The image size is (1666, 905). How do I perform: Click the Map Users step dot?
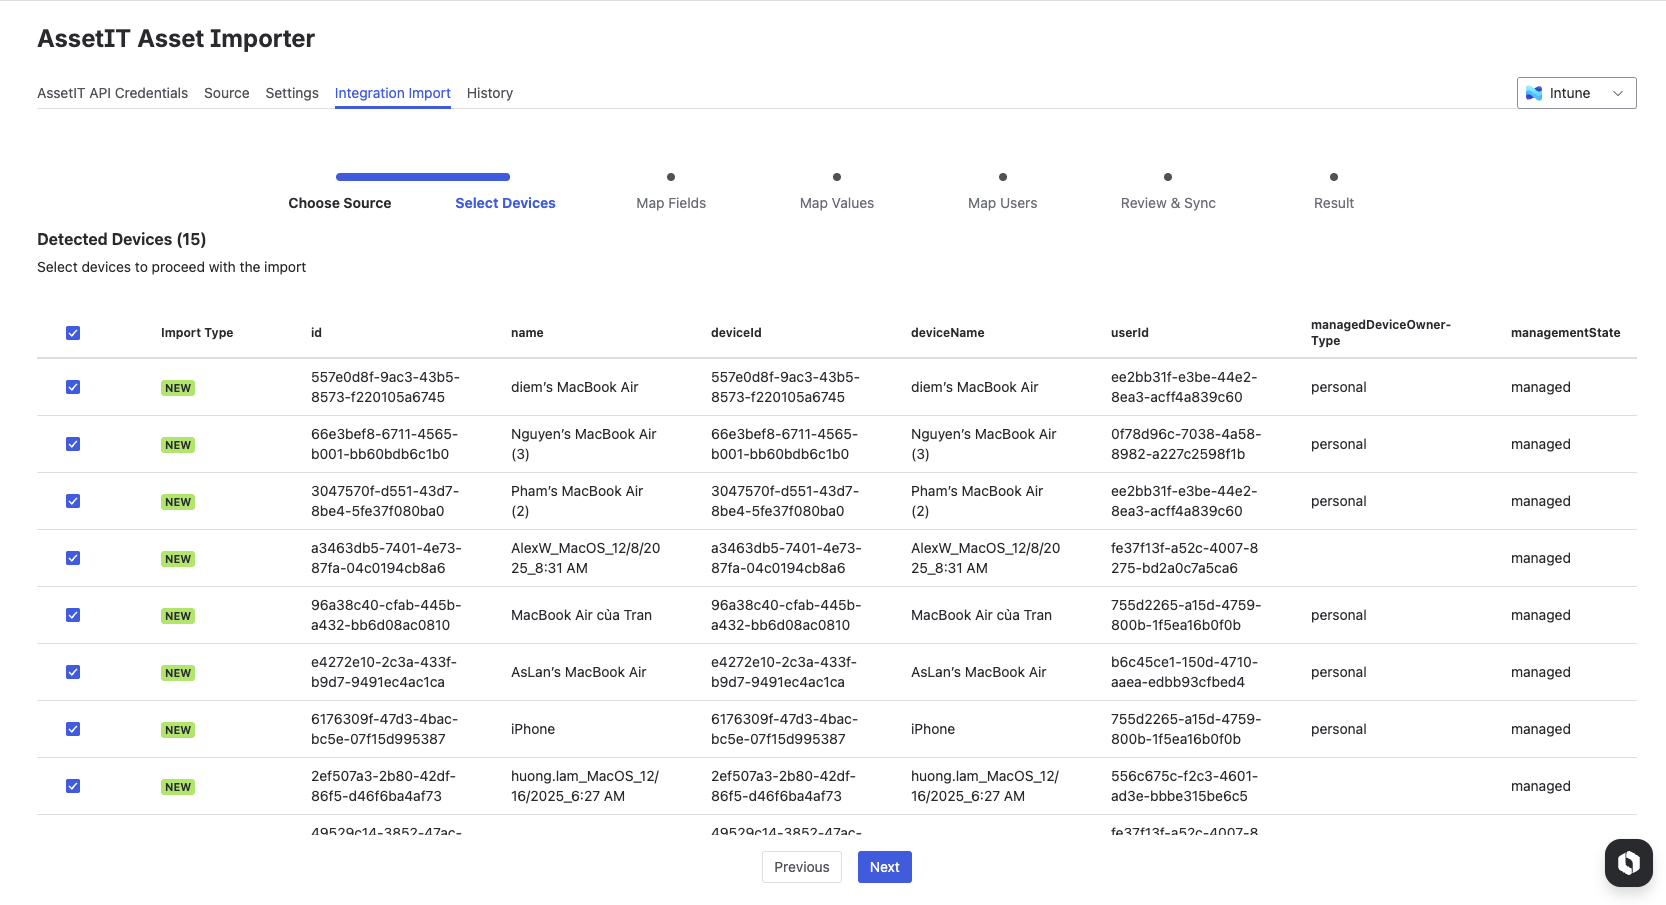point(1003,177)
